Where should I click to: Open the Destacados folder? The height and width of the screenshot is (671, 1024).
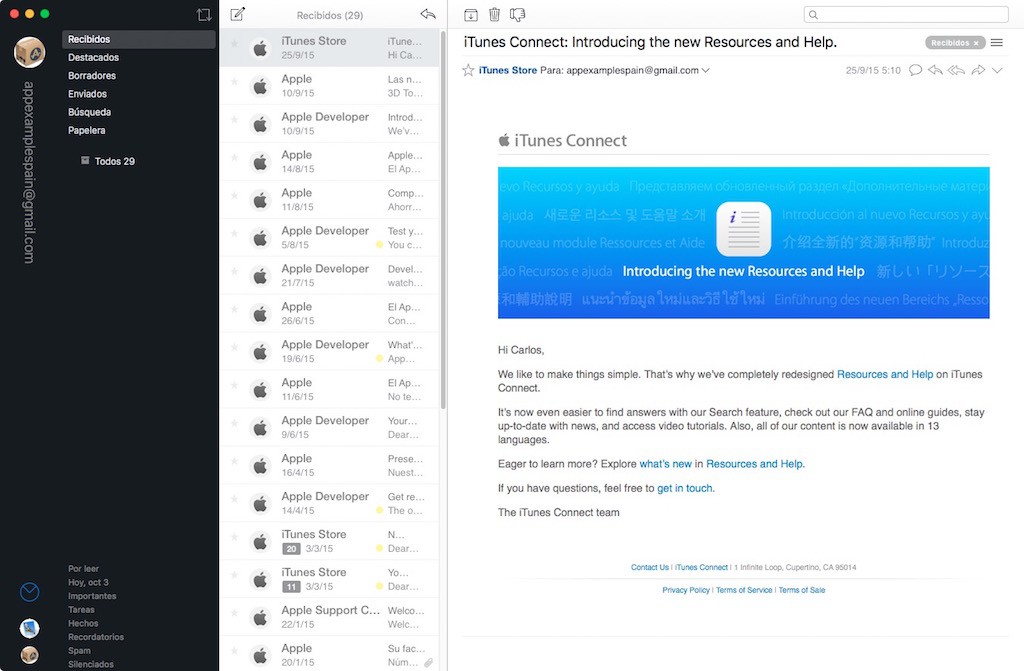coord(93,57)
